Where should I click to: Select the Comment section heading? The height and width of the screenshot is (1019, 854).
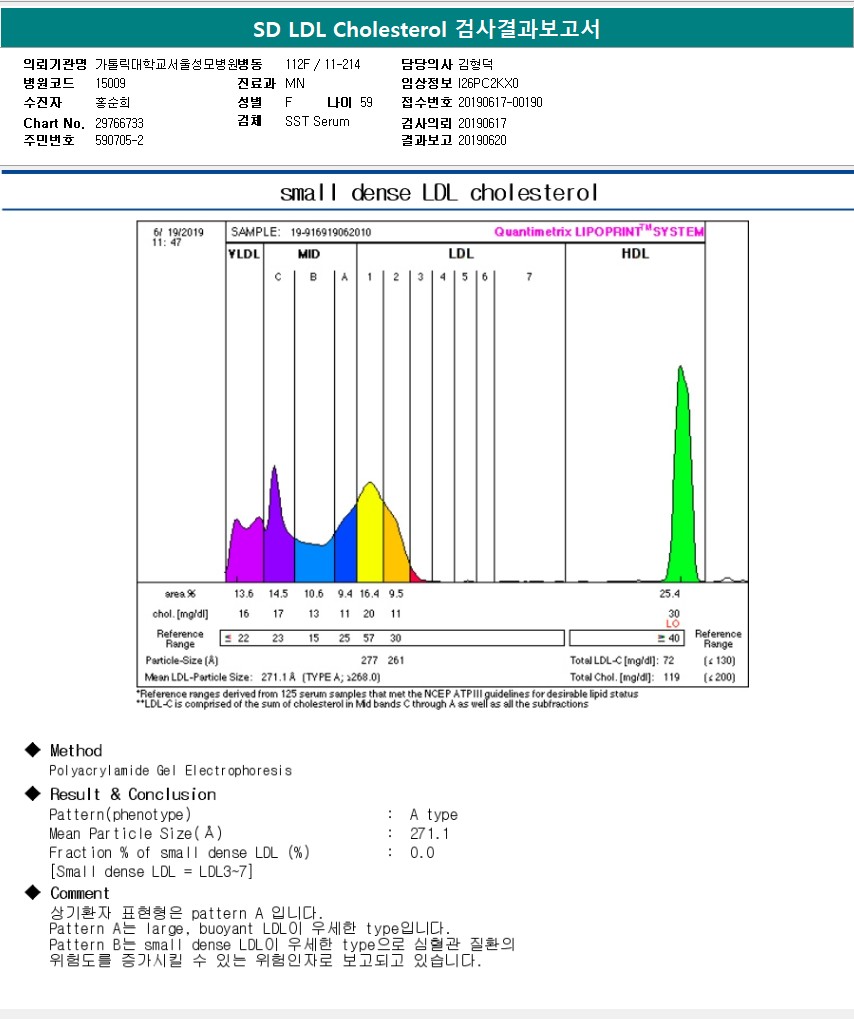pyautogui.click(x=79, y=893)
